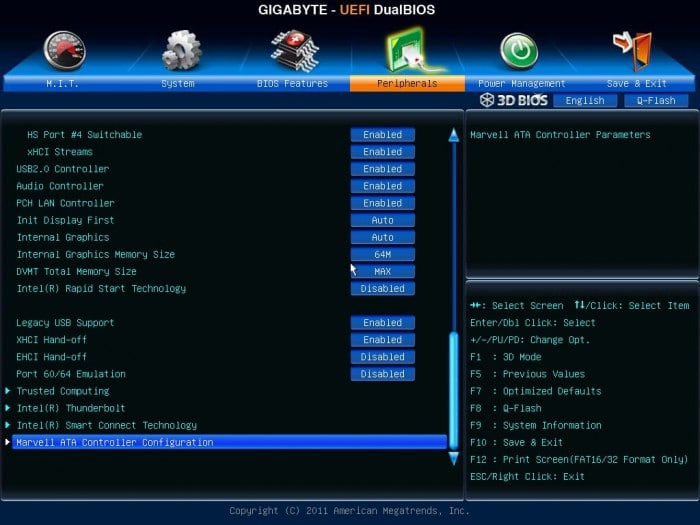The width and height of the screenshot is (700, 525).
Task: Expand the Trusted Computing submenu
Action: [62, 391]
